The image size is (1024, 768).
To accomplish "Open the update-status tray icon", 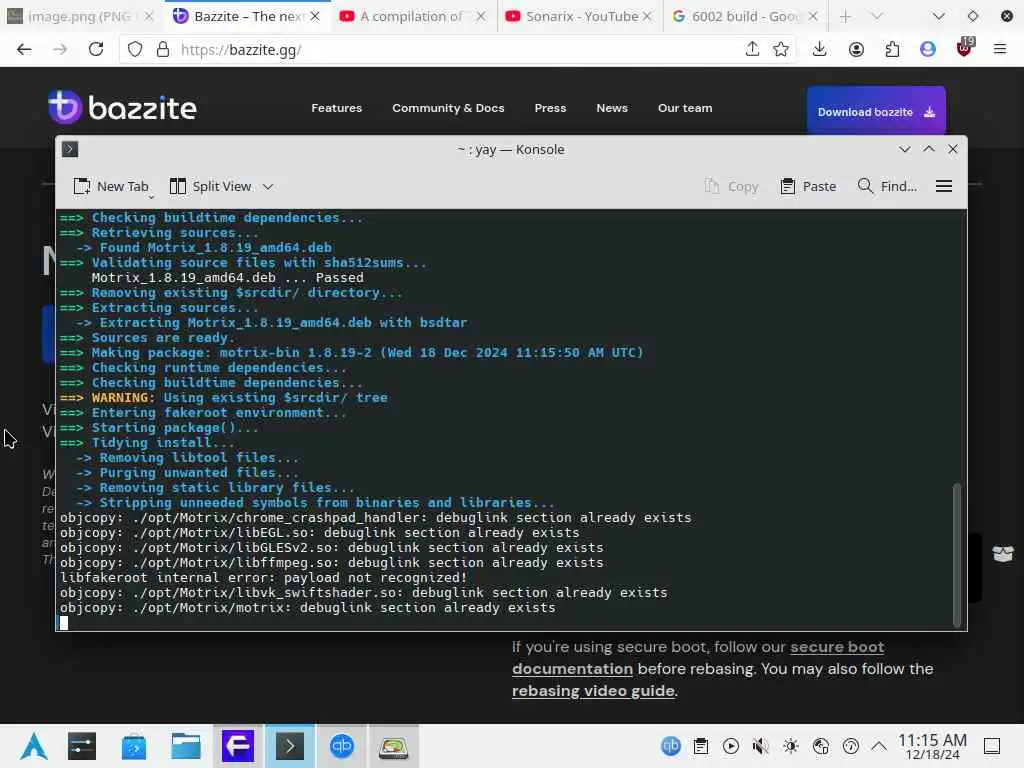I will click(850, 746).
